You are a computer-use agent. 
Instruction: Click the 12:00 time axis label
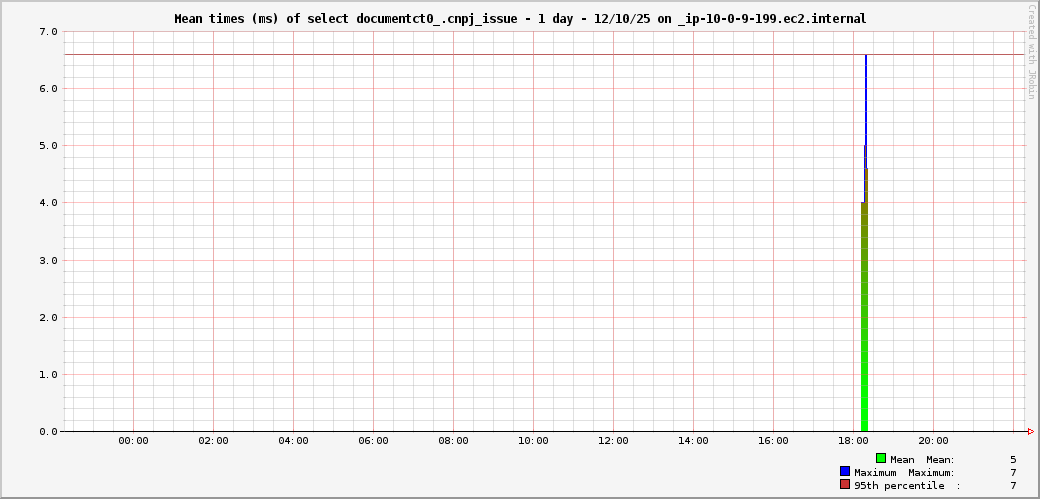click(613, 441)
